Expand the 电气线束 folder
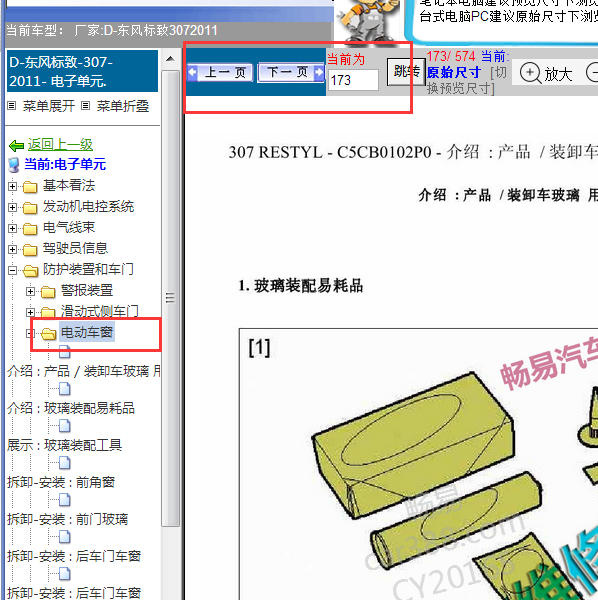598x600 pixels. [12, 228]
